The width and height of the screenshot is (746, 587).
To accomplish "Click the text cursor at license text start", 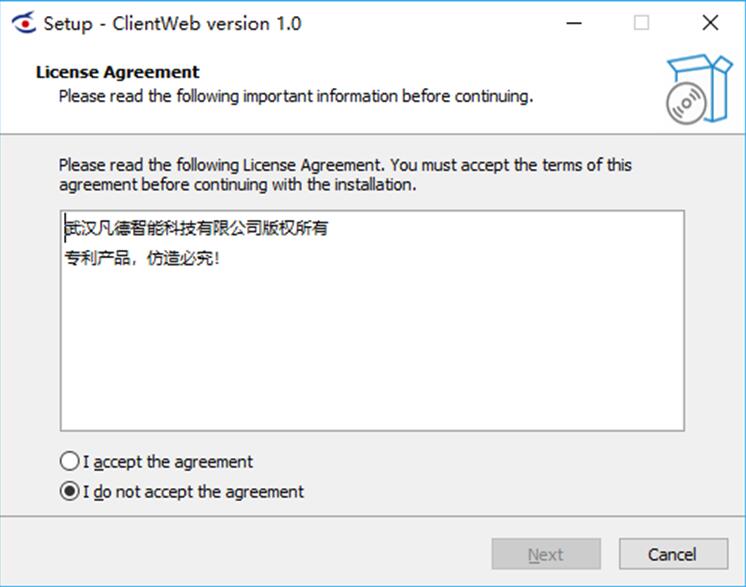I will tap(65, 228).
